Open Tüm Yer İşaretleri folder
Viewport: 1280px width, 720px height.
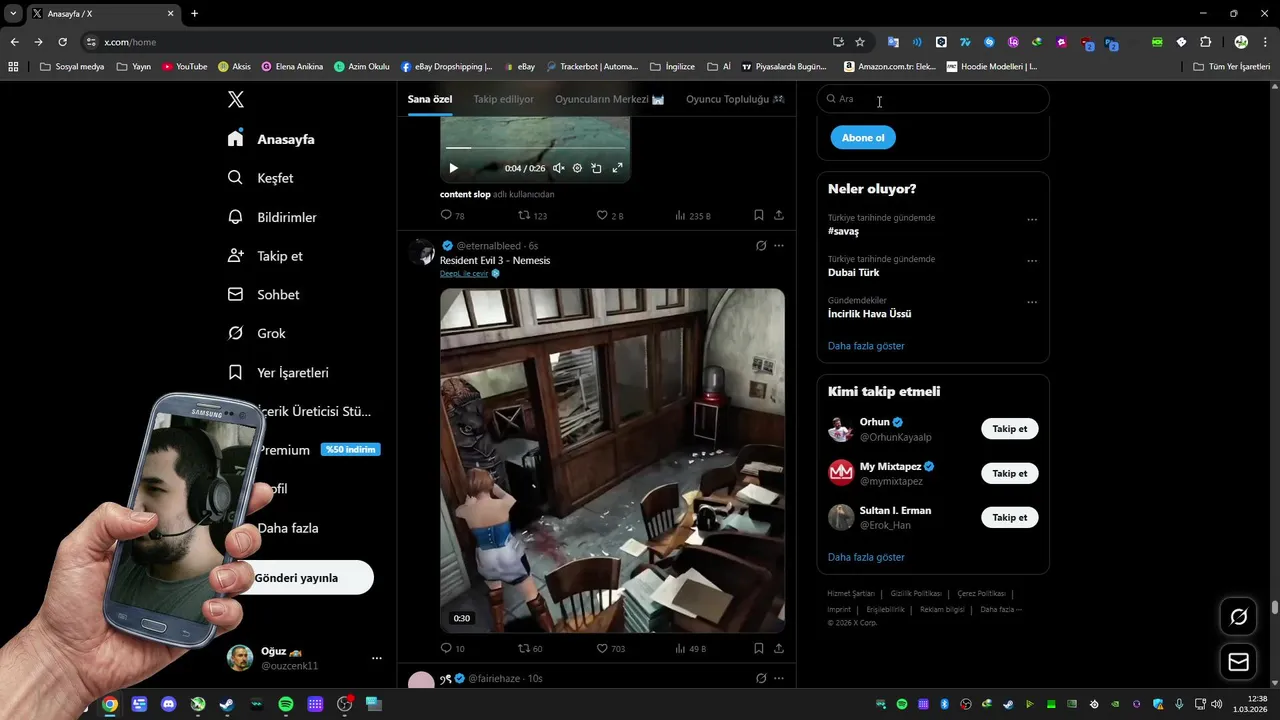[1232, 67]
